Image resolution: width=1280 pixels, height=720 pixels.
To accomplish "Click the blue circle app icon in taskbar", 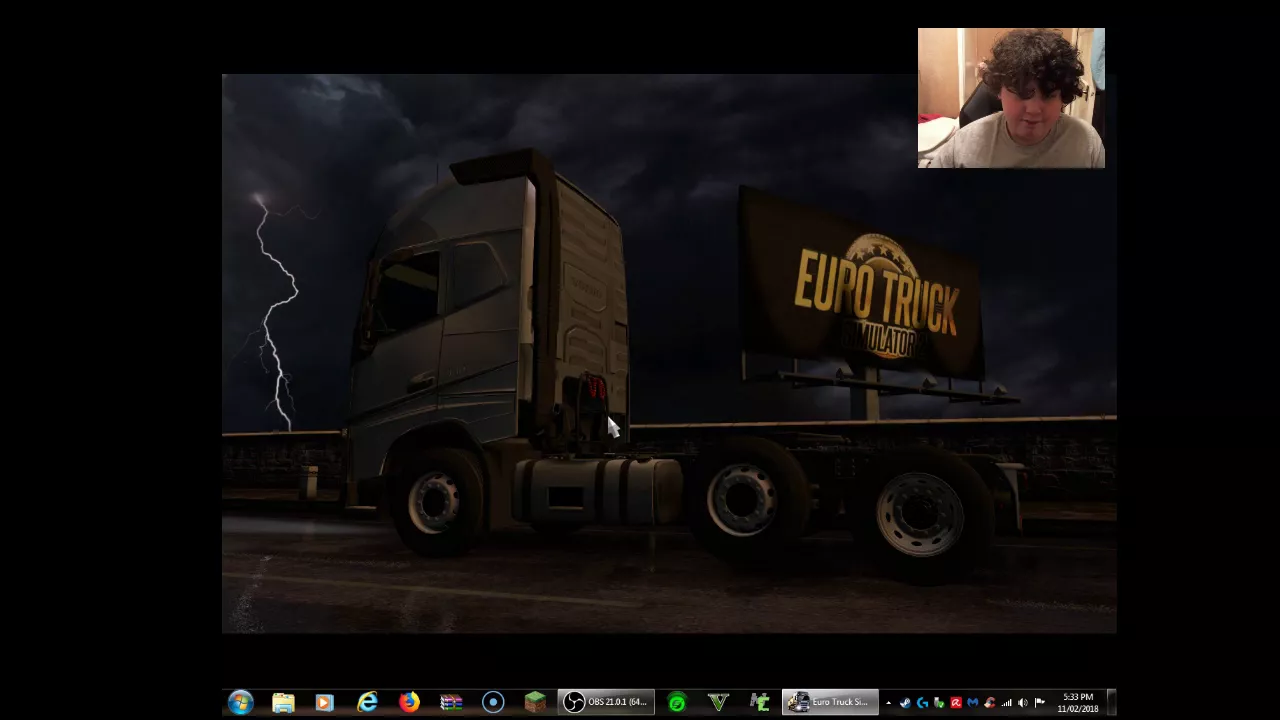I will [x=493, y=703].
